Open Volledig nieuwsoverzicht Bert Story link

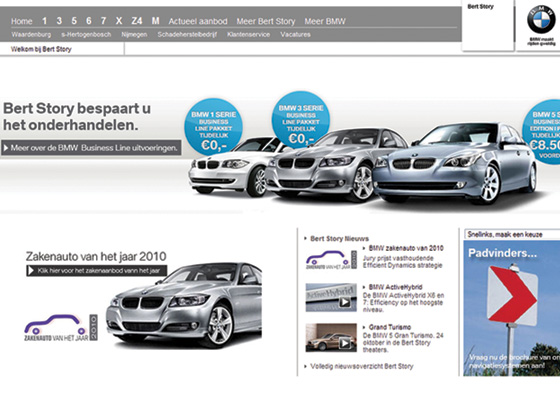click(x=361, y=366)
